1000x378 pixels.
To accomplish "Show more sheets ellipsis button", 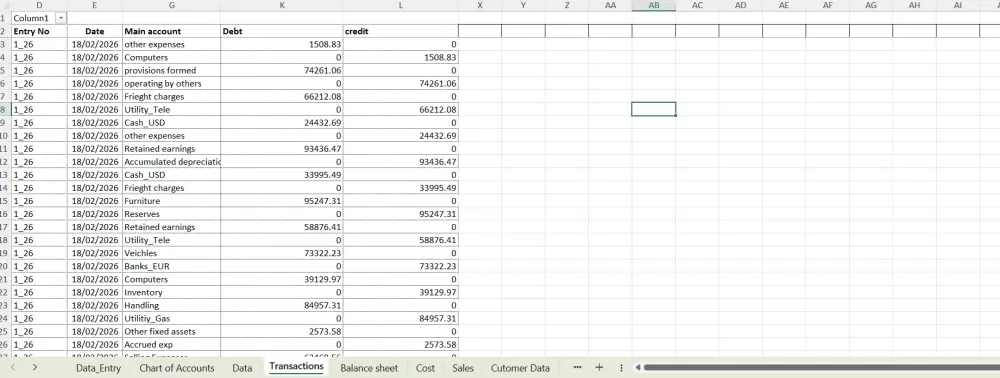I will (x=578, y=367).
